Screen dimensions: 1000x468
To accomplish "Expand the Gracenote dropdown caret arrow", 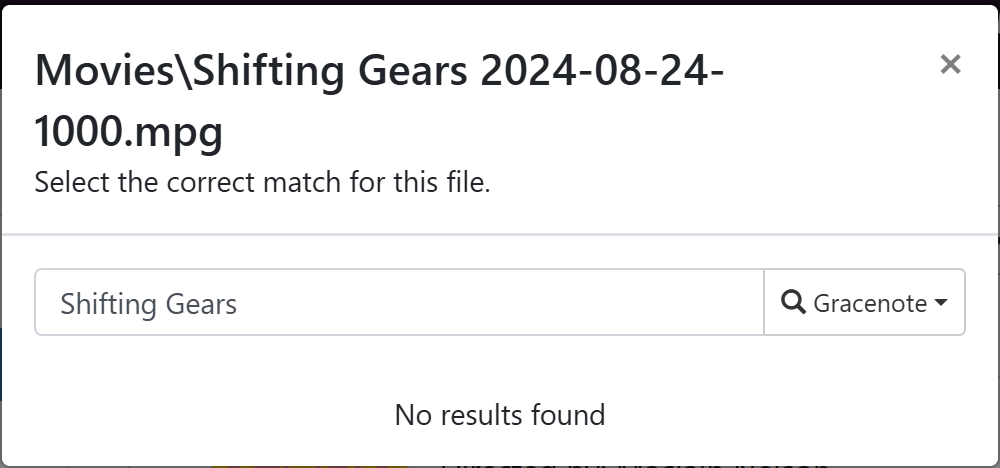I will (941, 303).
